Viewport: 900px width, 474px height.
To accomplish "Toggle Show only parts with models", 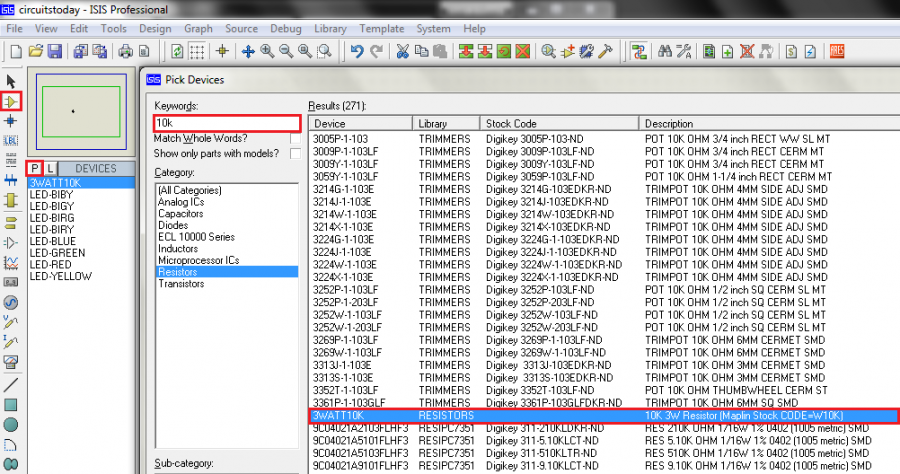I will point(295,154).
